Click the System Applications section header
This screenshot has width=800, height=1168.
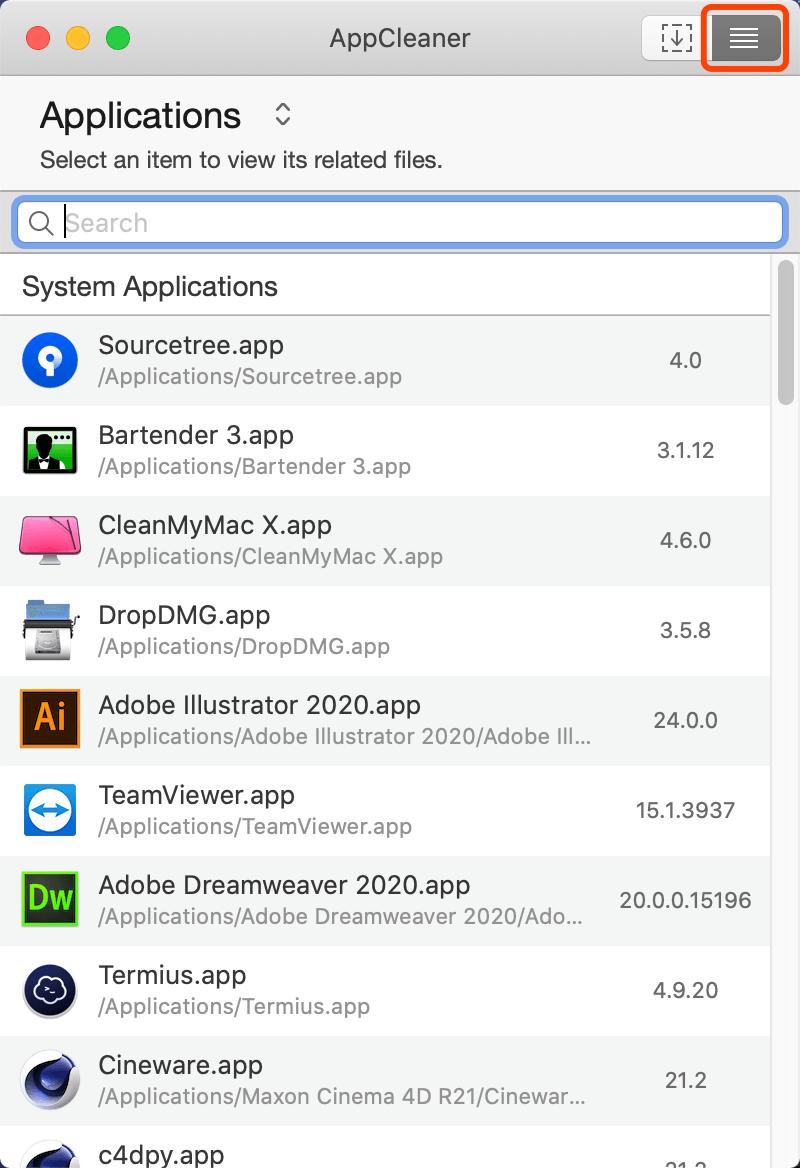[x=150, y=287]
